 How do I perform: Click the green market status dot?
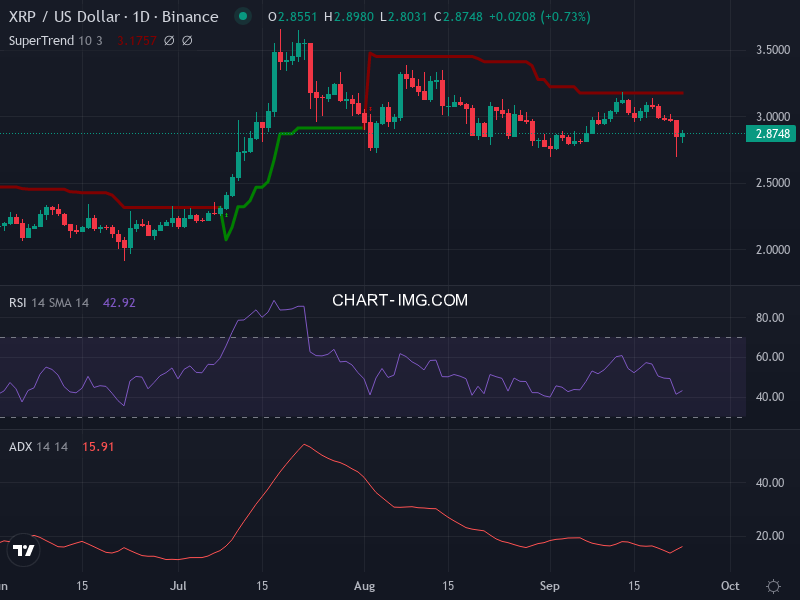click(x=242, y=17)
